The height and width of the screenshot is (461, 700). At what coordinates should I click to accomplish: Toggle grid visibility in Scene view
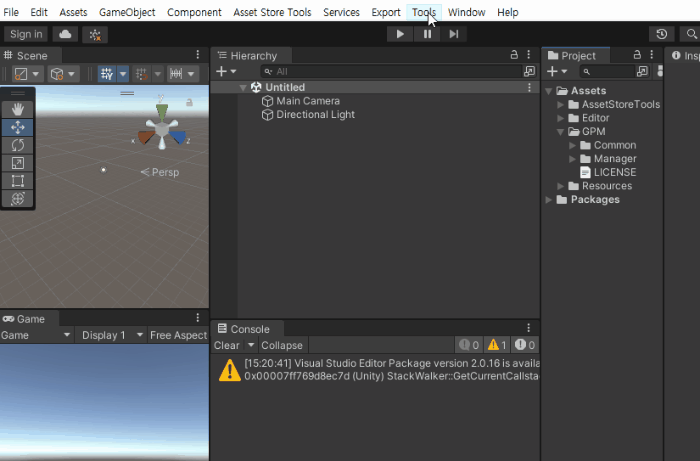[107, 74]
